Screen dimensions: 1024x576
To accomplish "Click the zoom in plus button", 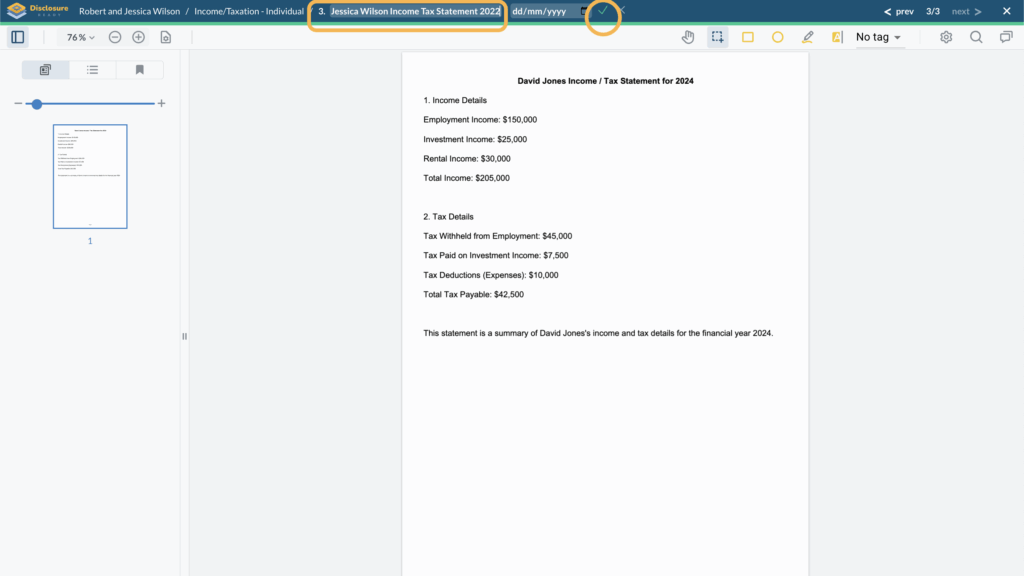I will [139, 37].
